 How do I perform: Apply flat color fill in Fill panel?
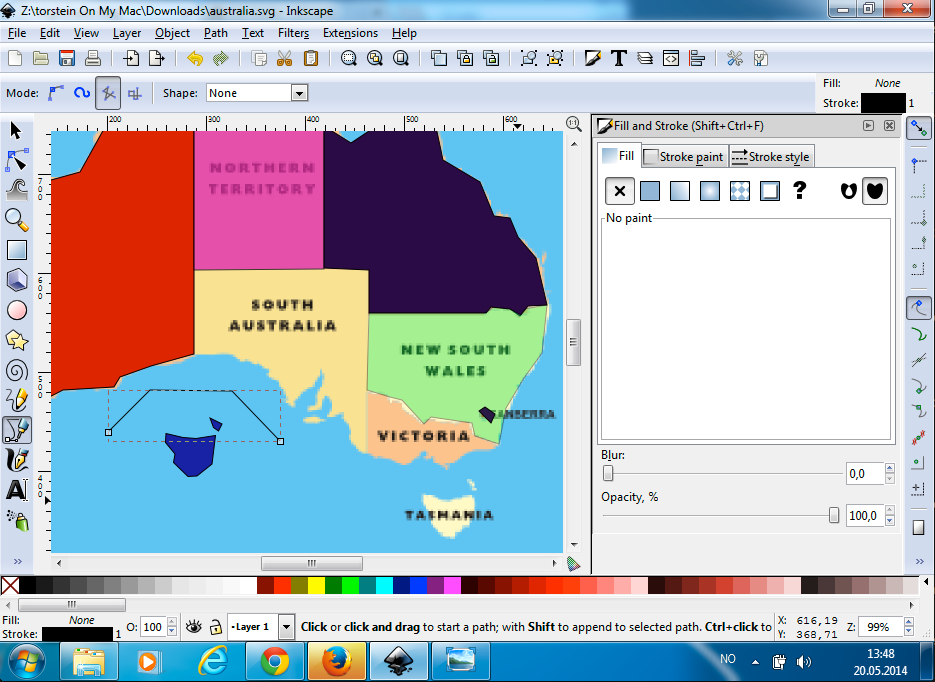(650, 190)
